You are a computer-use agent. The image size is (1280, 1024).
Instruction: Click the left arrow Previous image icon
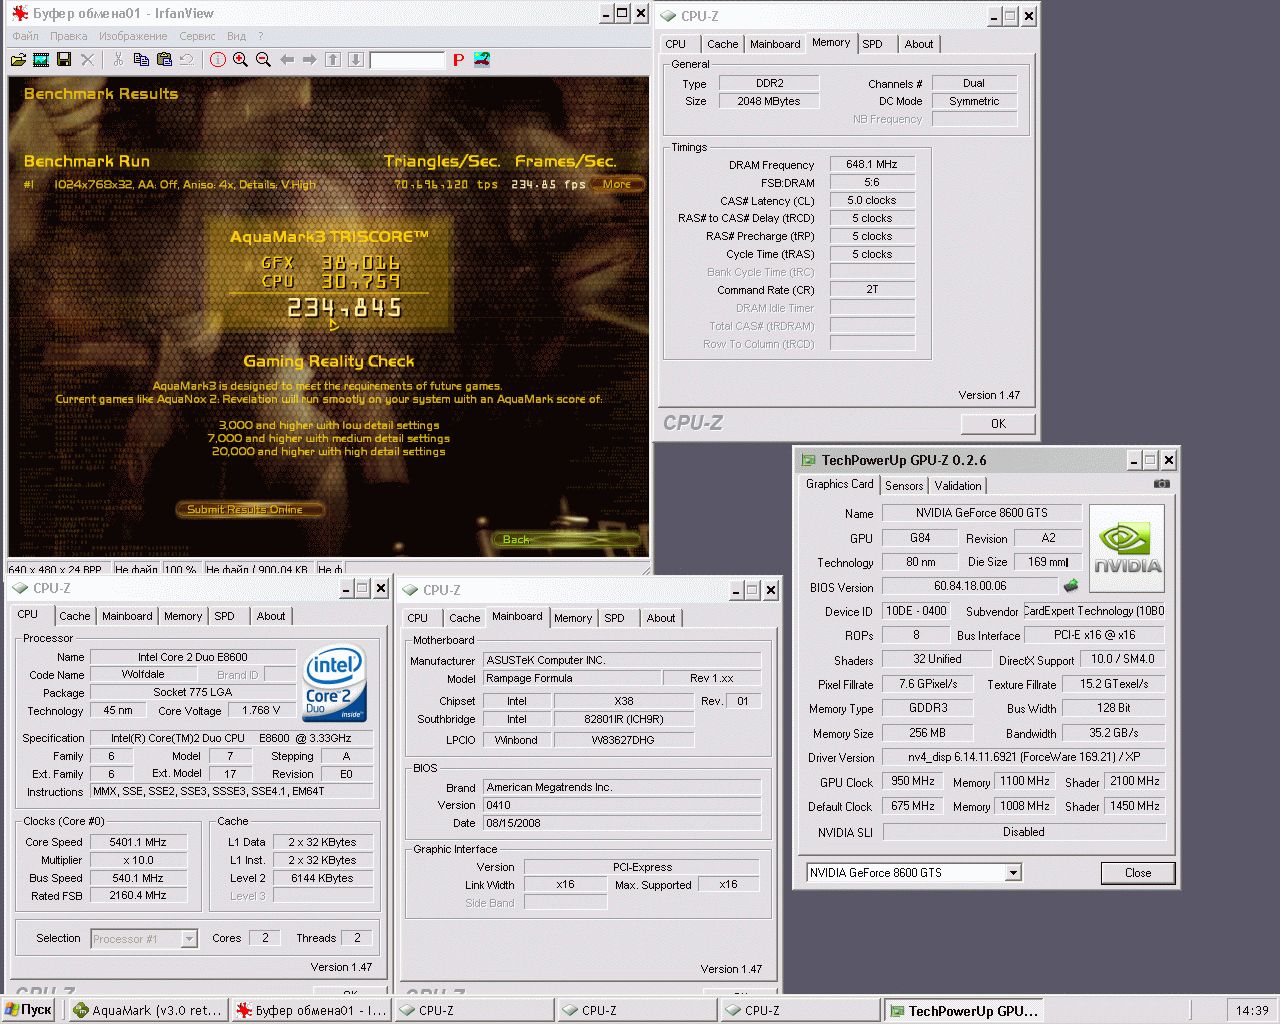[x=287, y=60]
